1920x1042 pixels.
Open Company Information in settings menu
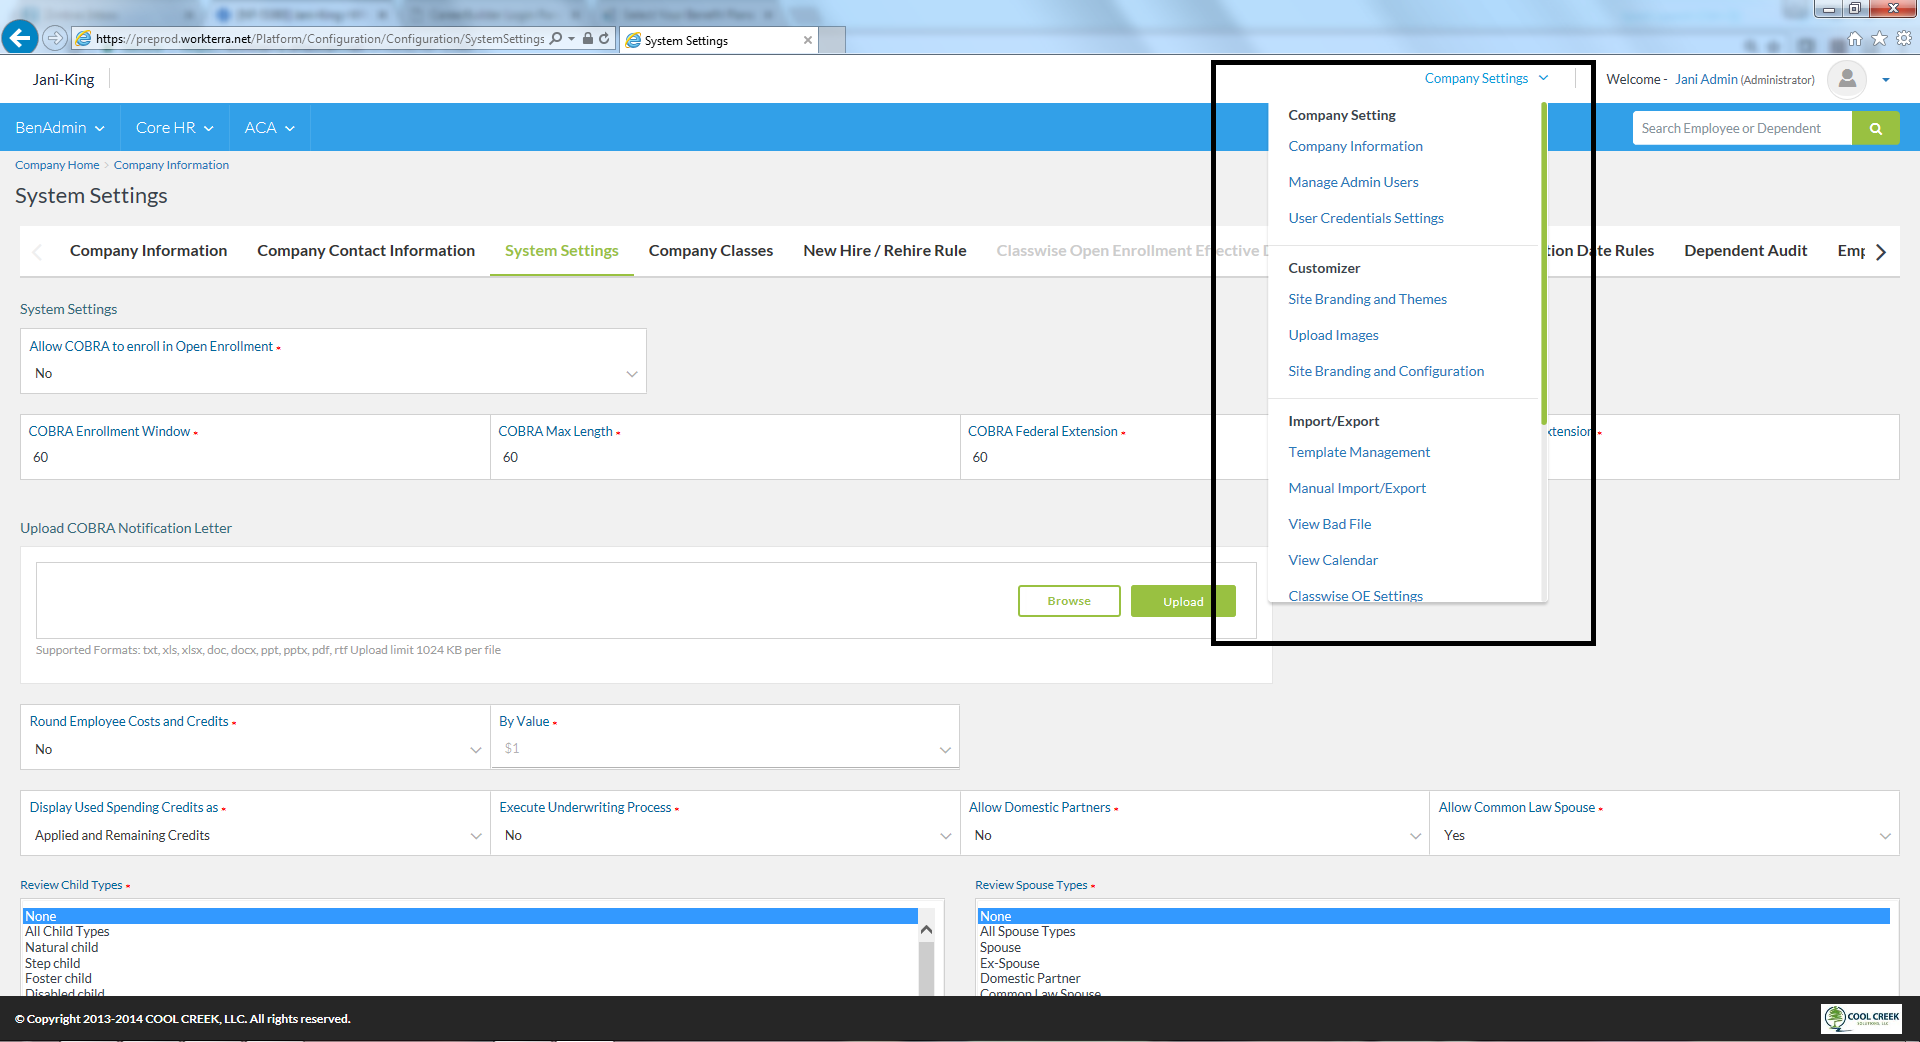[x=1355, y=146]
